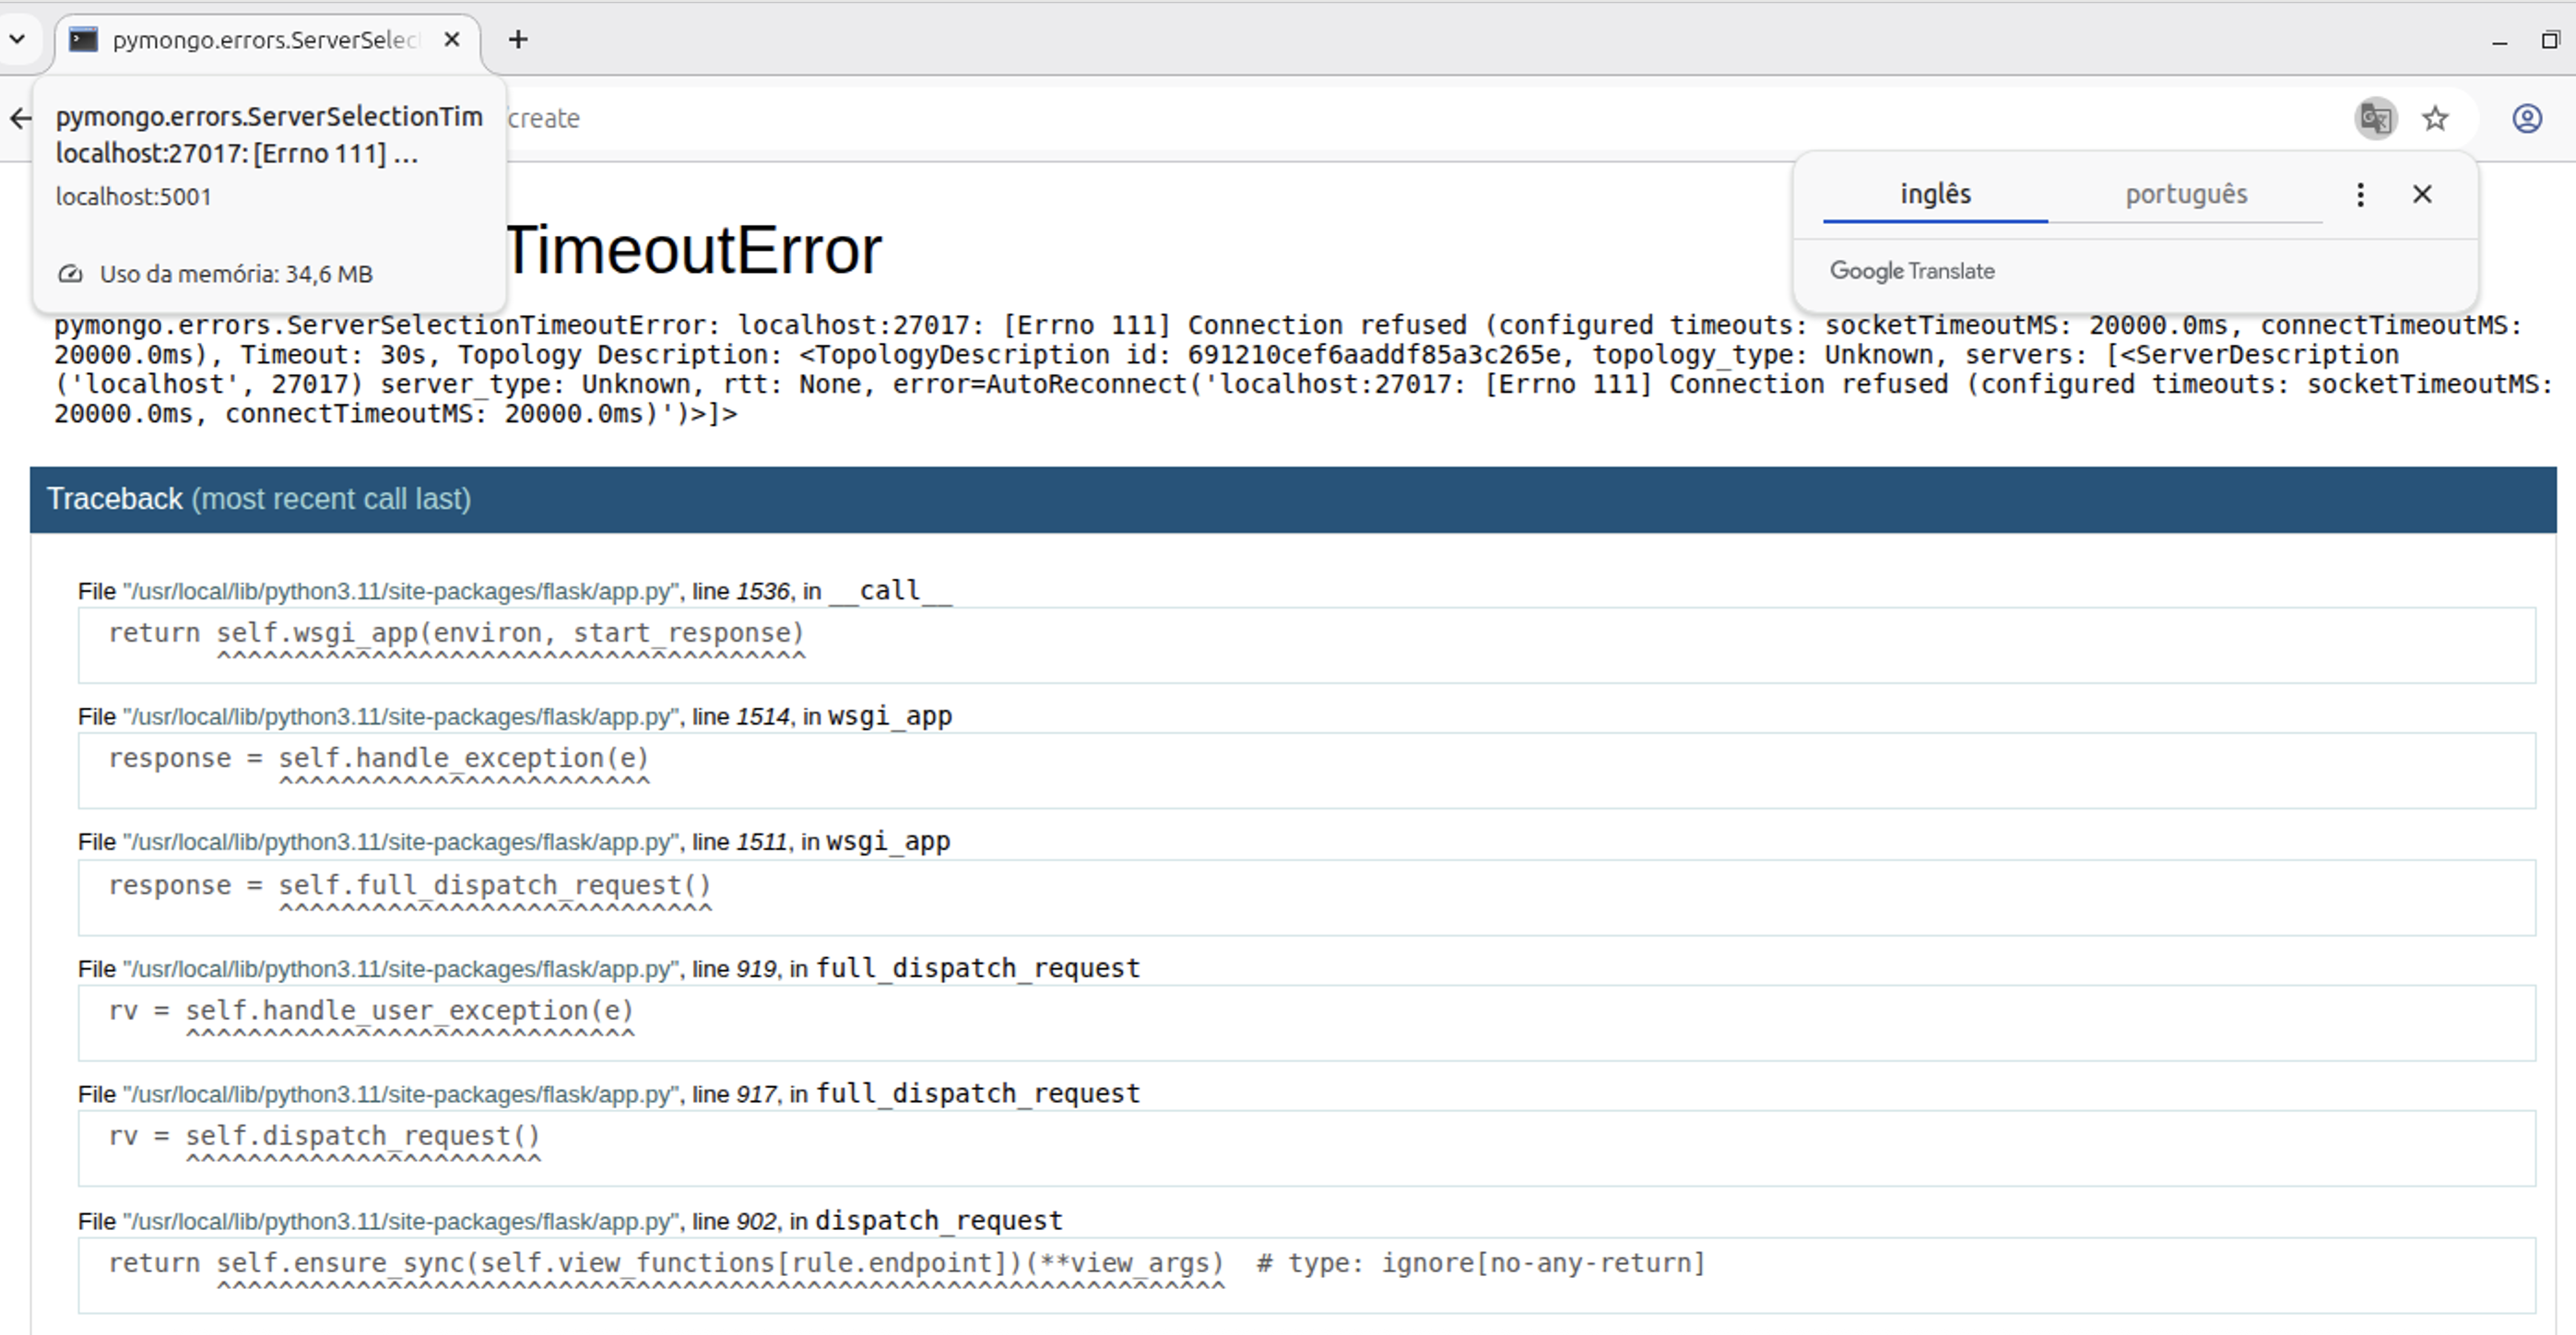Bookmark this page with star icon
Screen dimensions: 2576x1335
coord(2435,119)
